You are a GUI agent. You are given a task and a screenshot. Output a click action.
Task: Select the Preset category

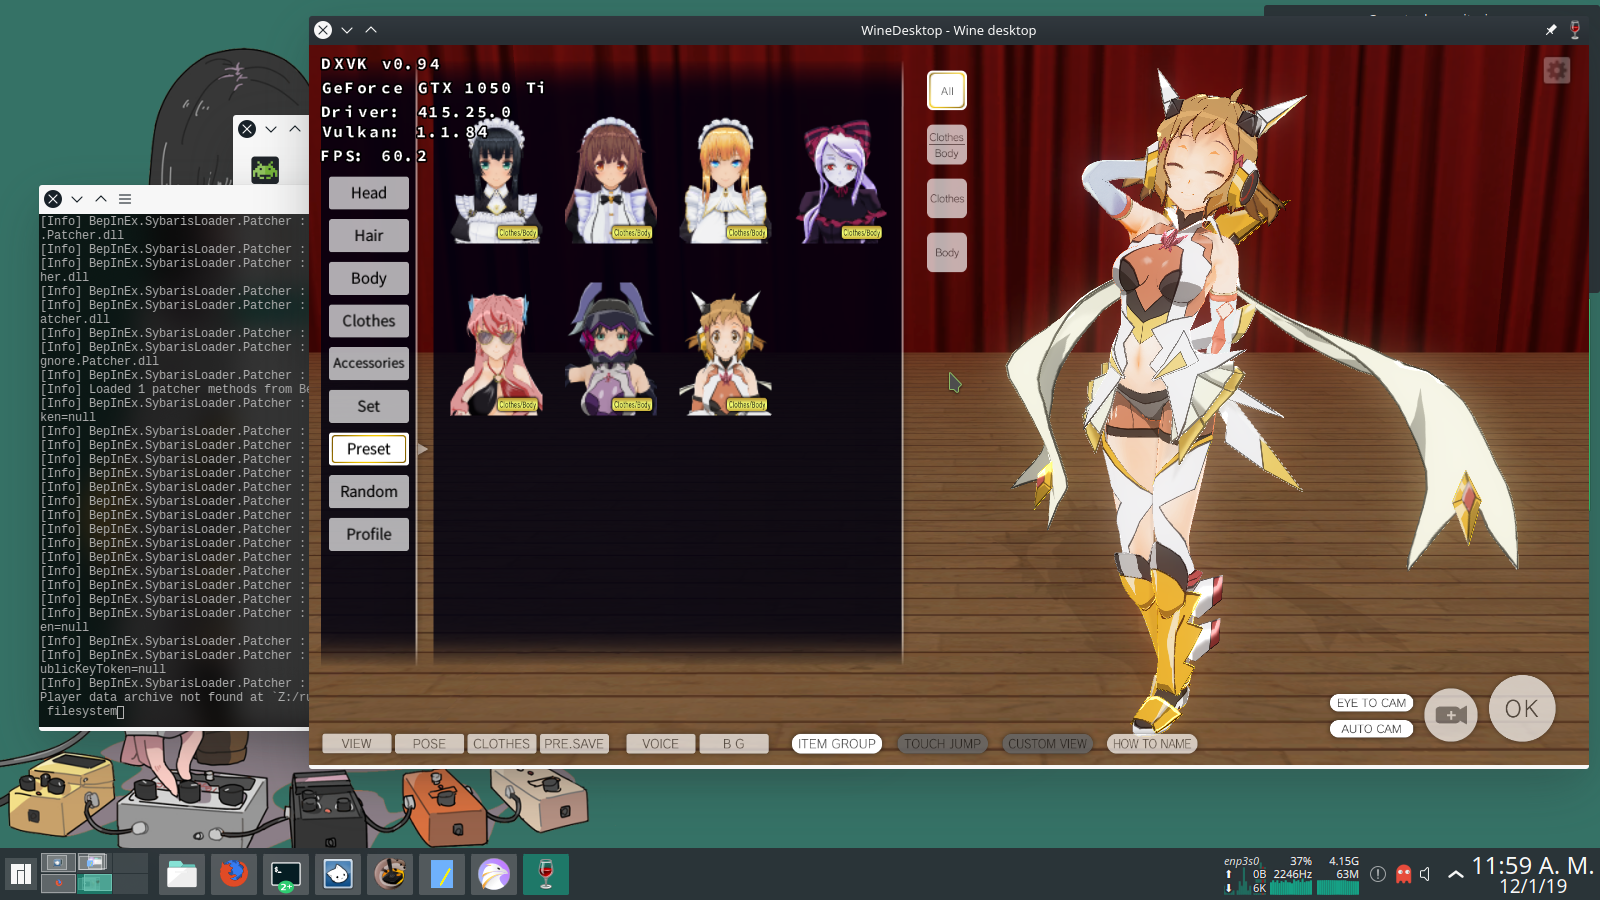(369, 449)
